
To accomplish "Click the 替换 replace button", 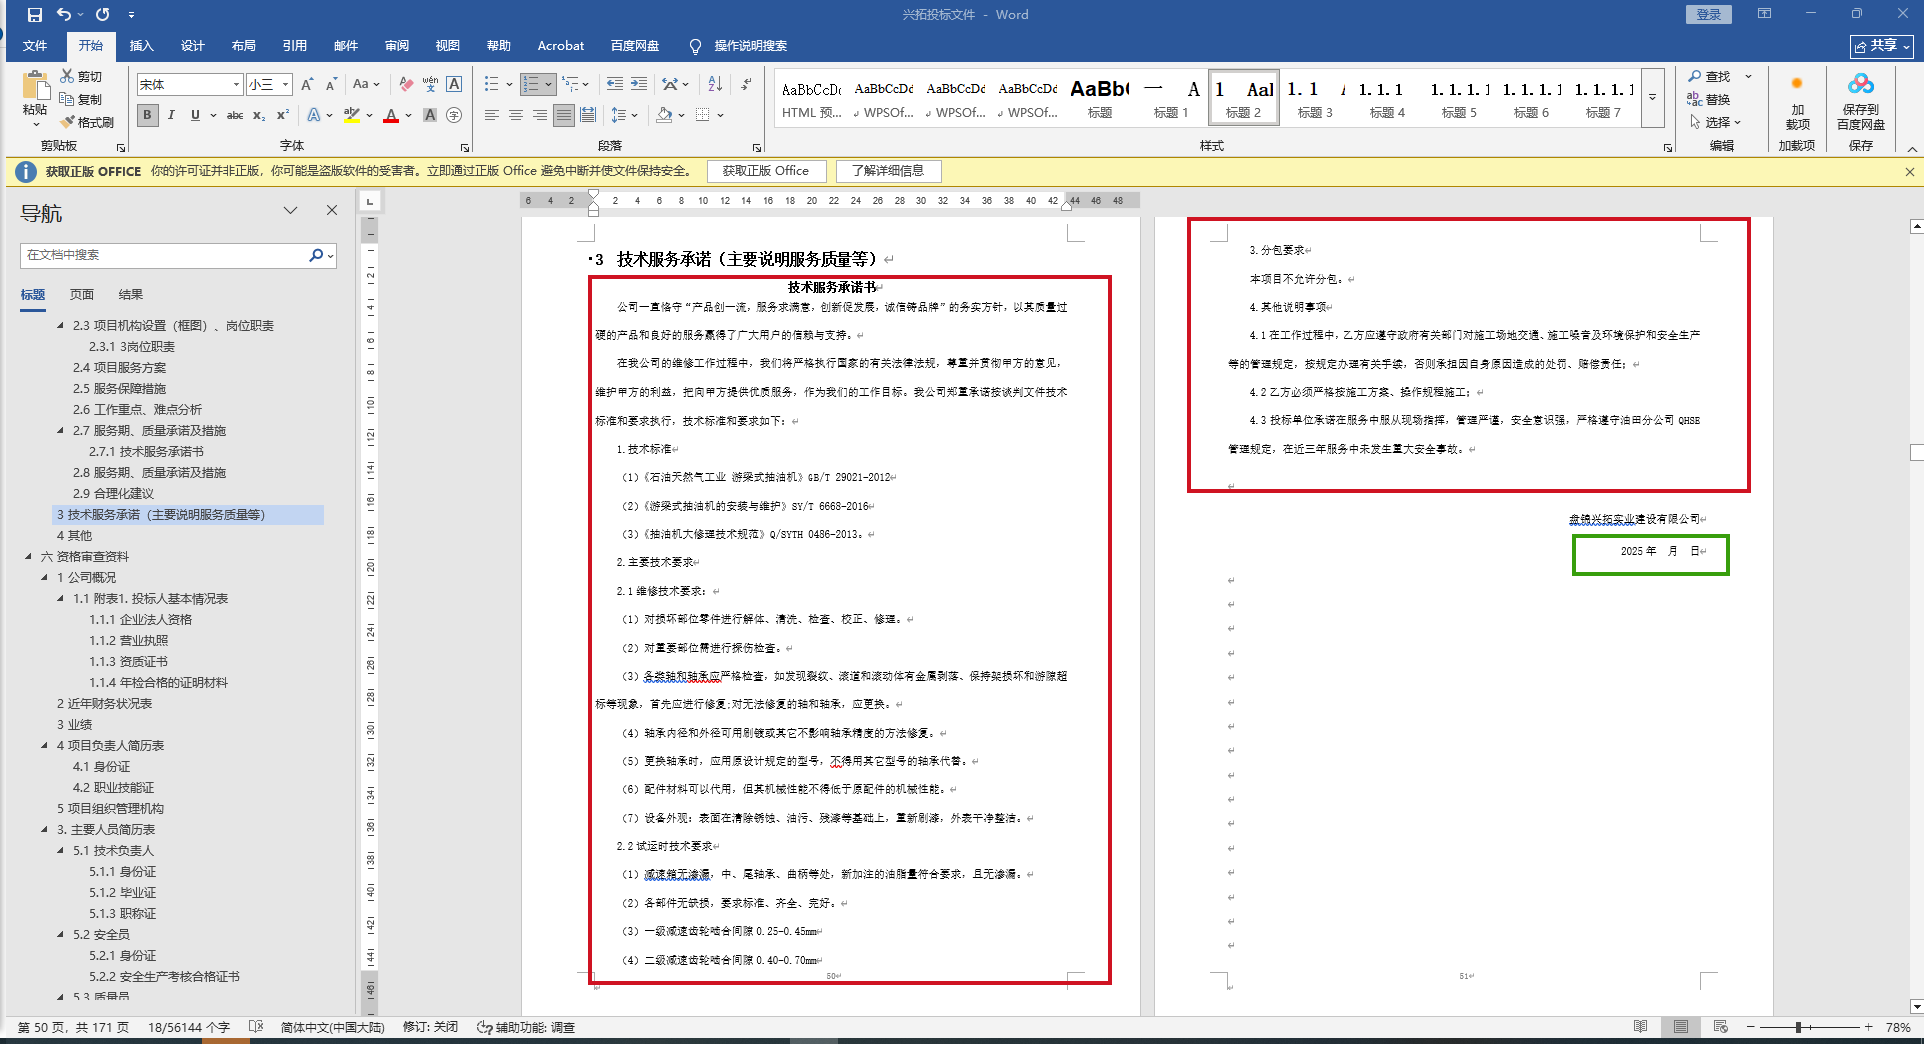I will coord(1709,99).
